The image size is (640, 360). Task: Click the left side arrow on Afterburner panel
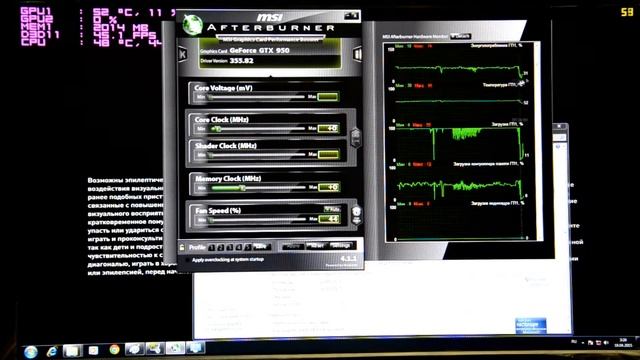183,53
